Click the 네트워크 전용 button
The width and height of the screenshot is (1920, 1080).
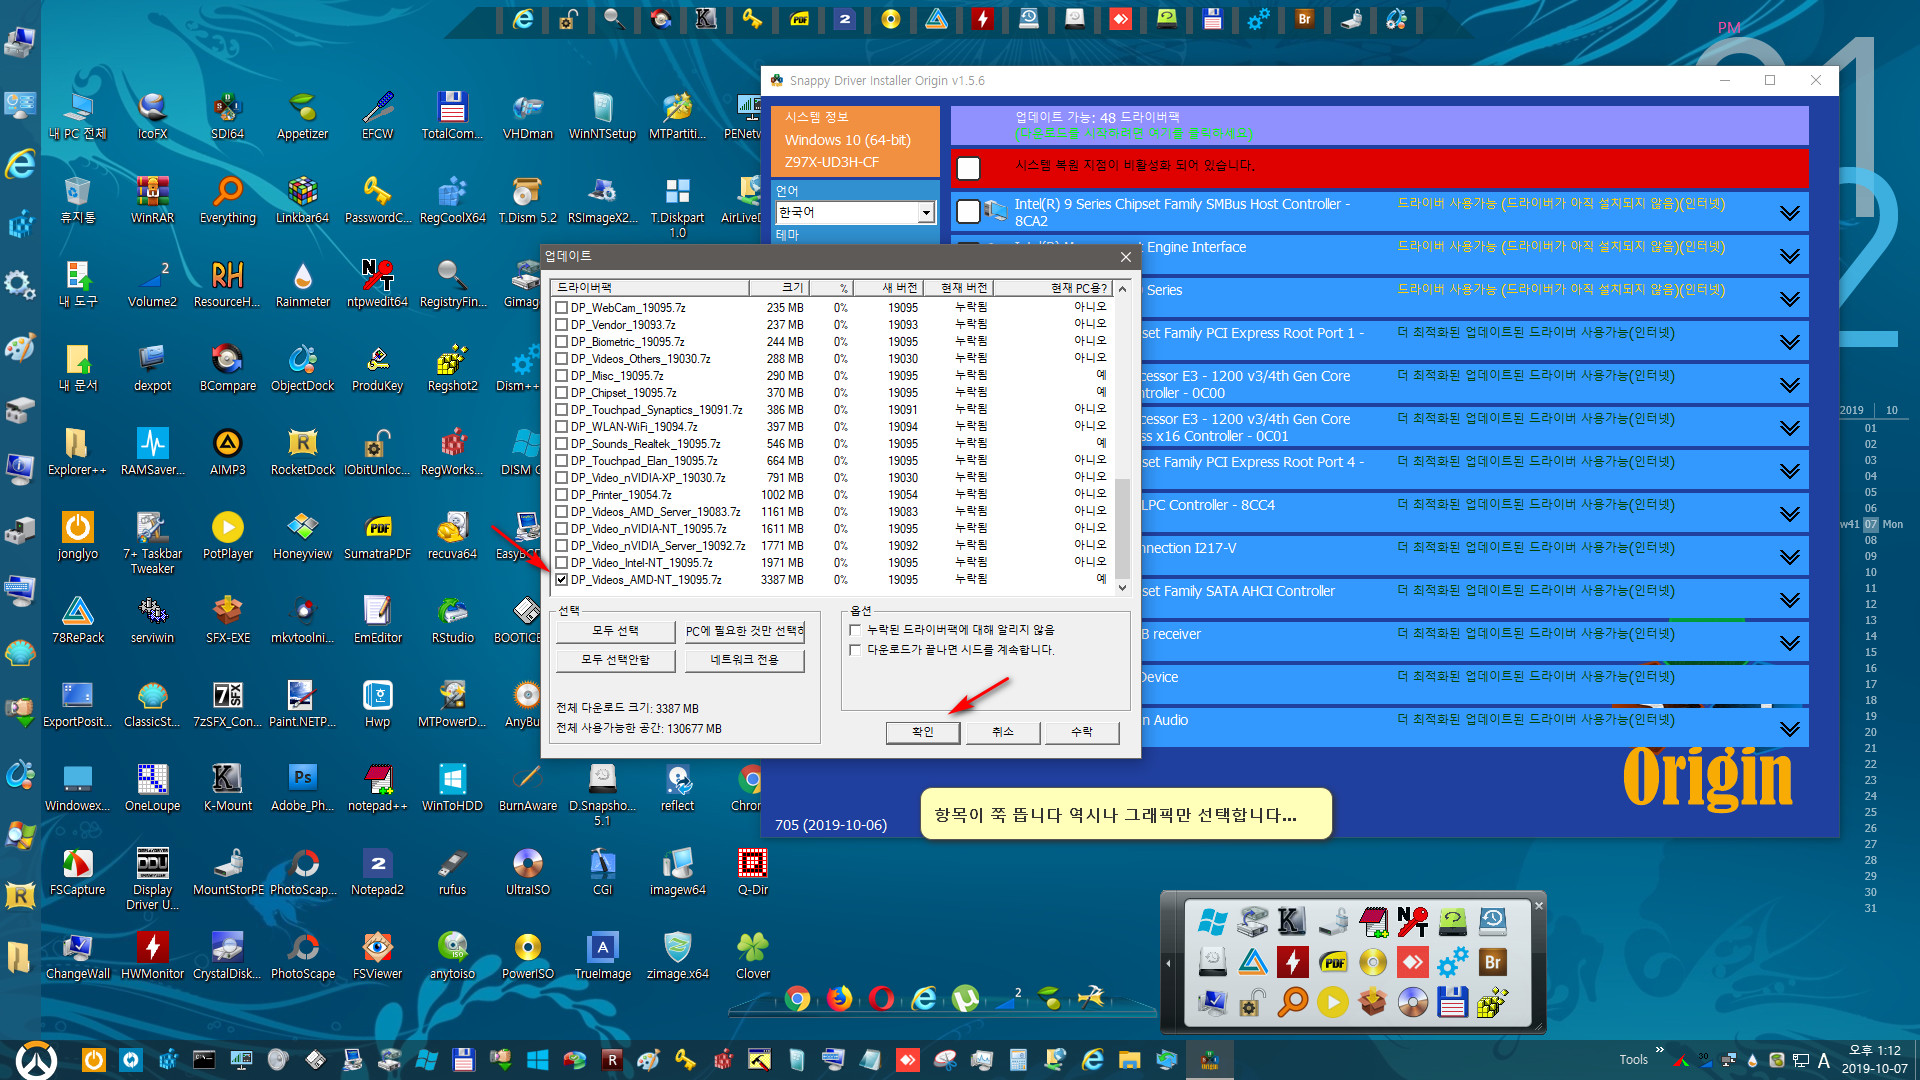click(x=744, y=660)
